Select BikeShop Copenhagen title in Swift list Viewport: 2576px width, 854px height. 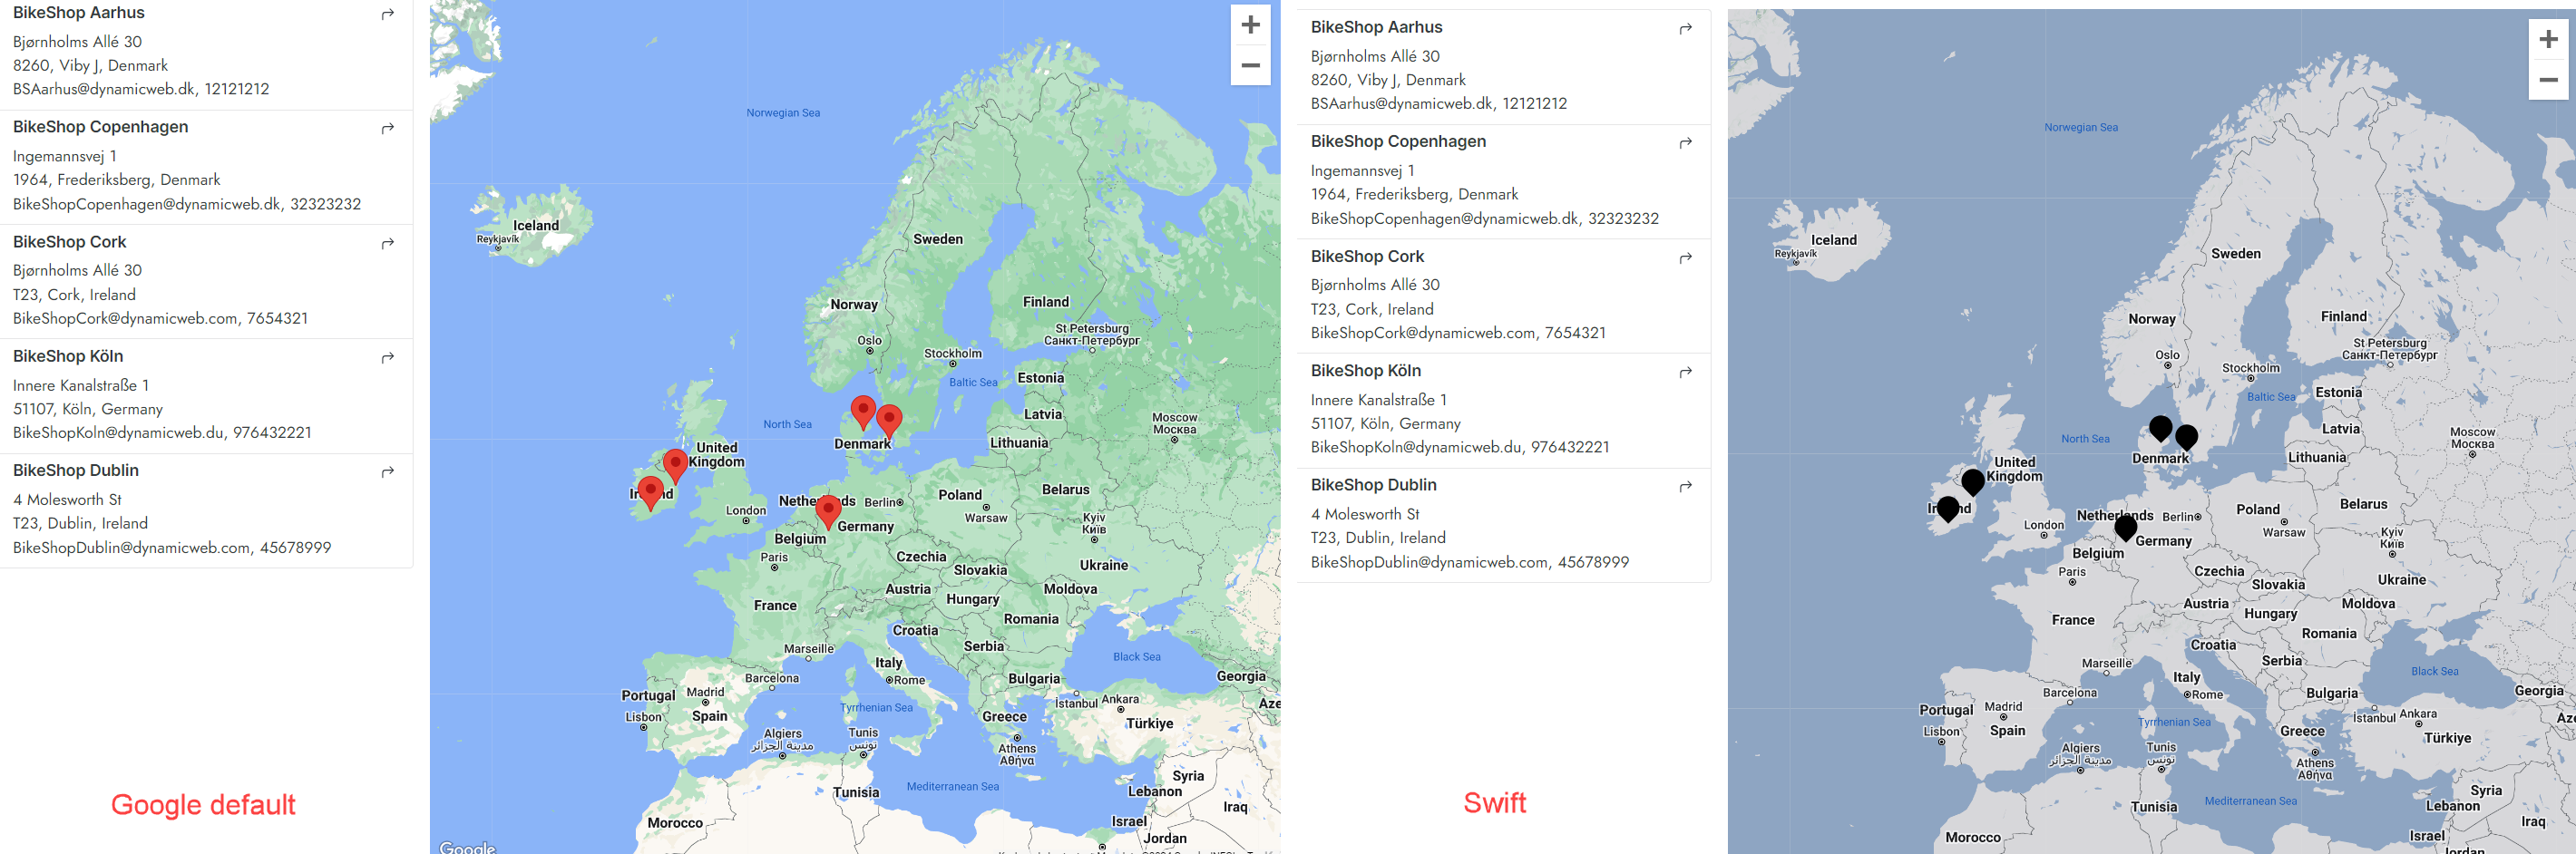(x=1399, y=141)
